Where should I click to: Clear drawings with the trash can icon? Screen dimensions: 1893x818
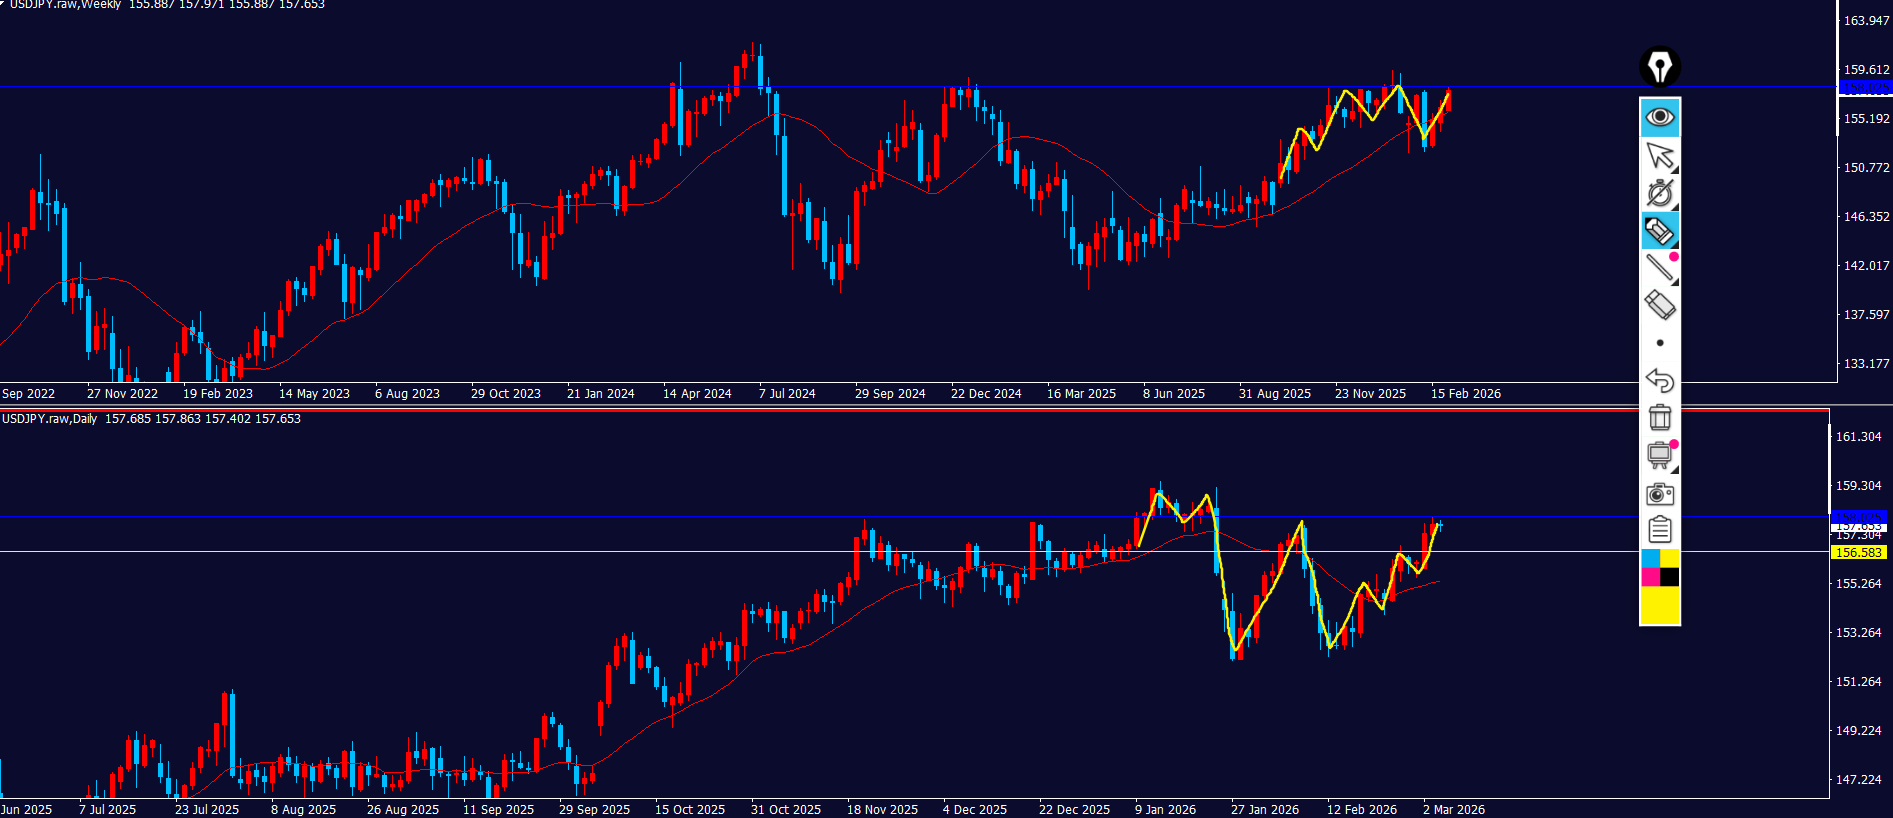(1659, 417)
